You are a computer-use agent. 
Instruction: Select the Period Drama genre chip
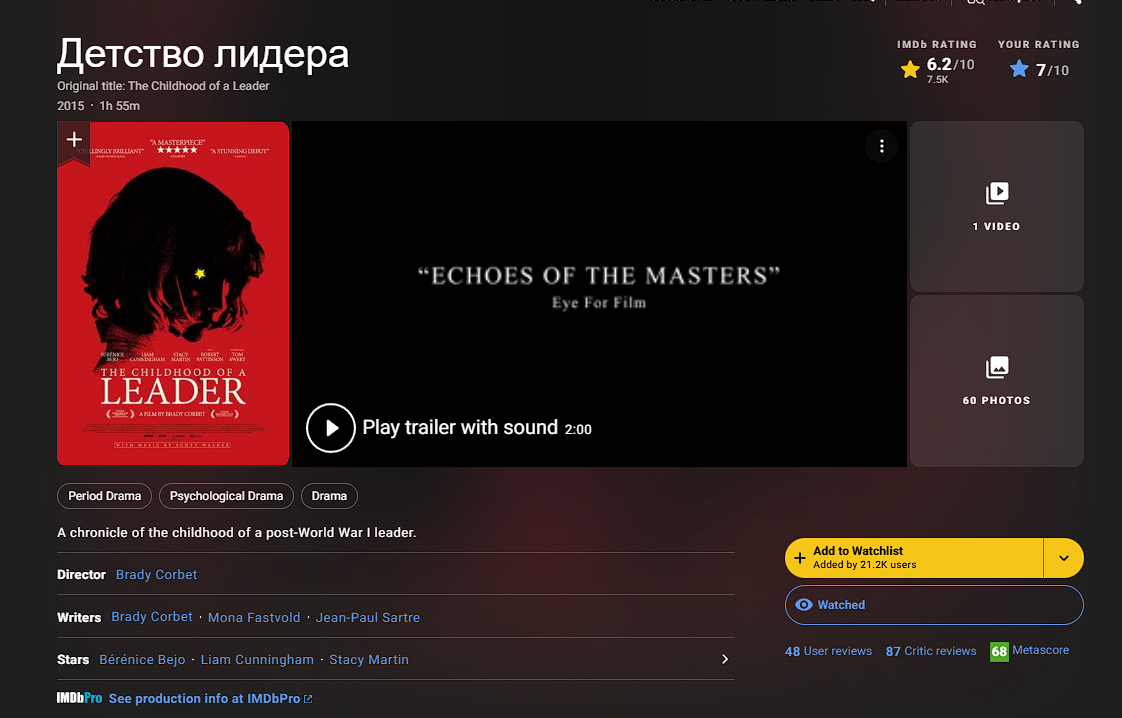[104, 496]
